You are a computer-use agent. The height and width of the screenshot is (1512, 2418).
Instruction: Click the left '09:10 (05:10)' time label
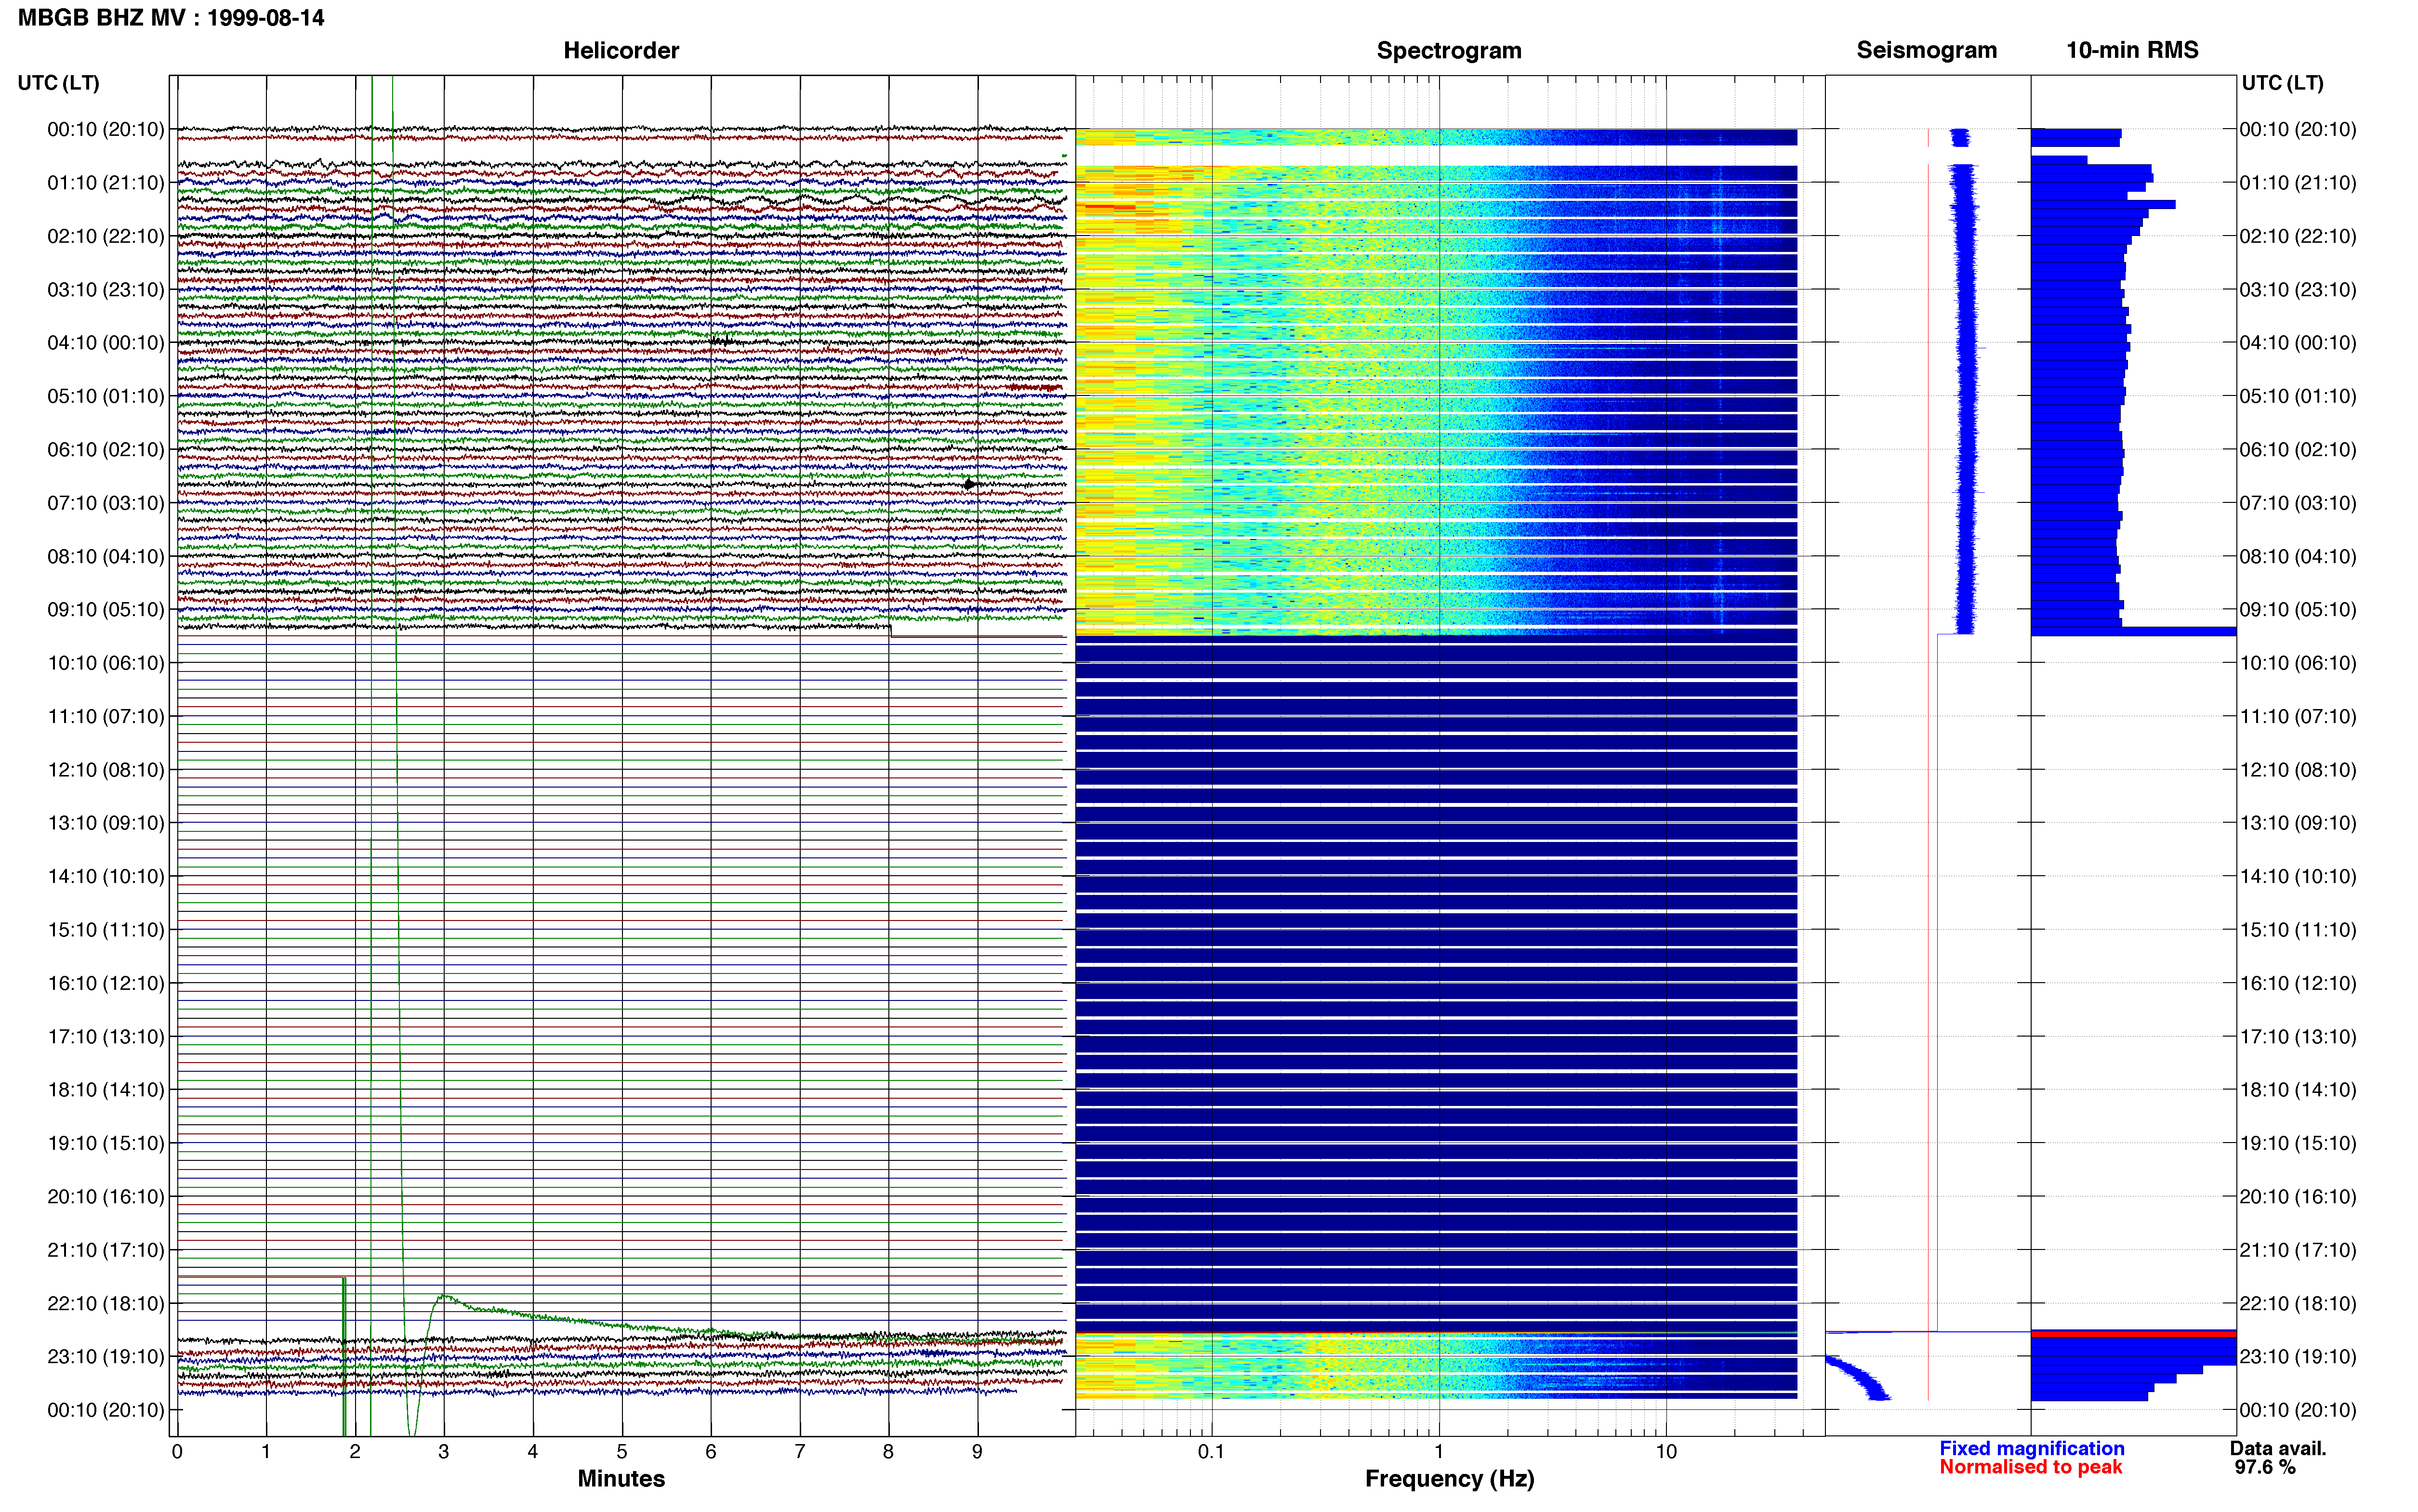[106, 609]
